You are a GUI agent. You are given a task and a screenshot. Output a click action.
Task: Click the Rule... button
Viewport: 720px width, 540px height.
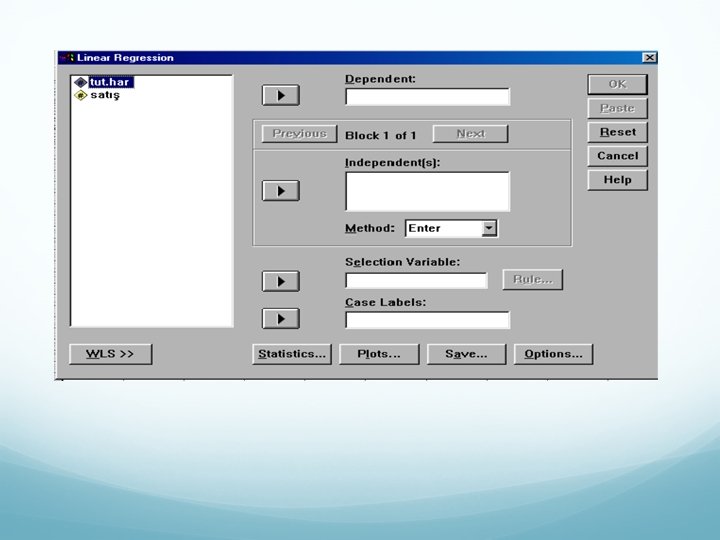[x=533, y=280]
